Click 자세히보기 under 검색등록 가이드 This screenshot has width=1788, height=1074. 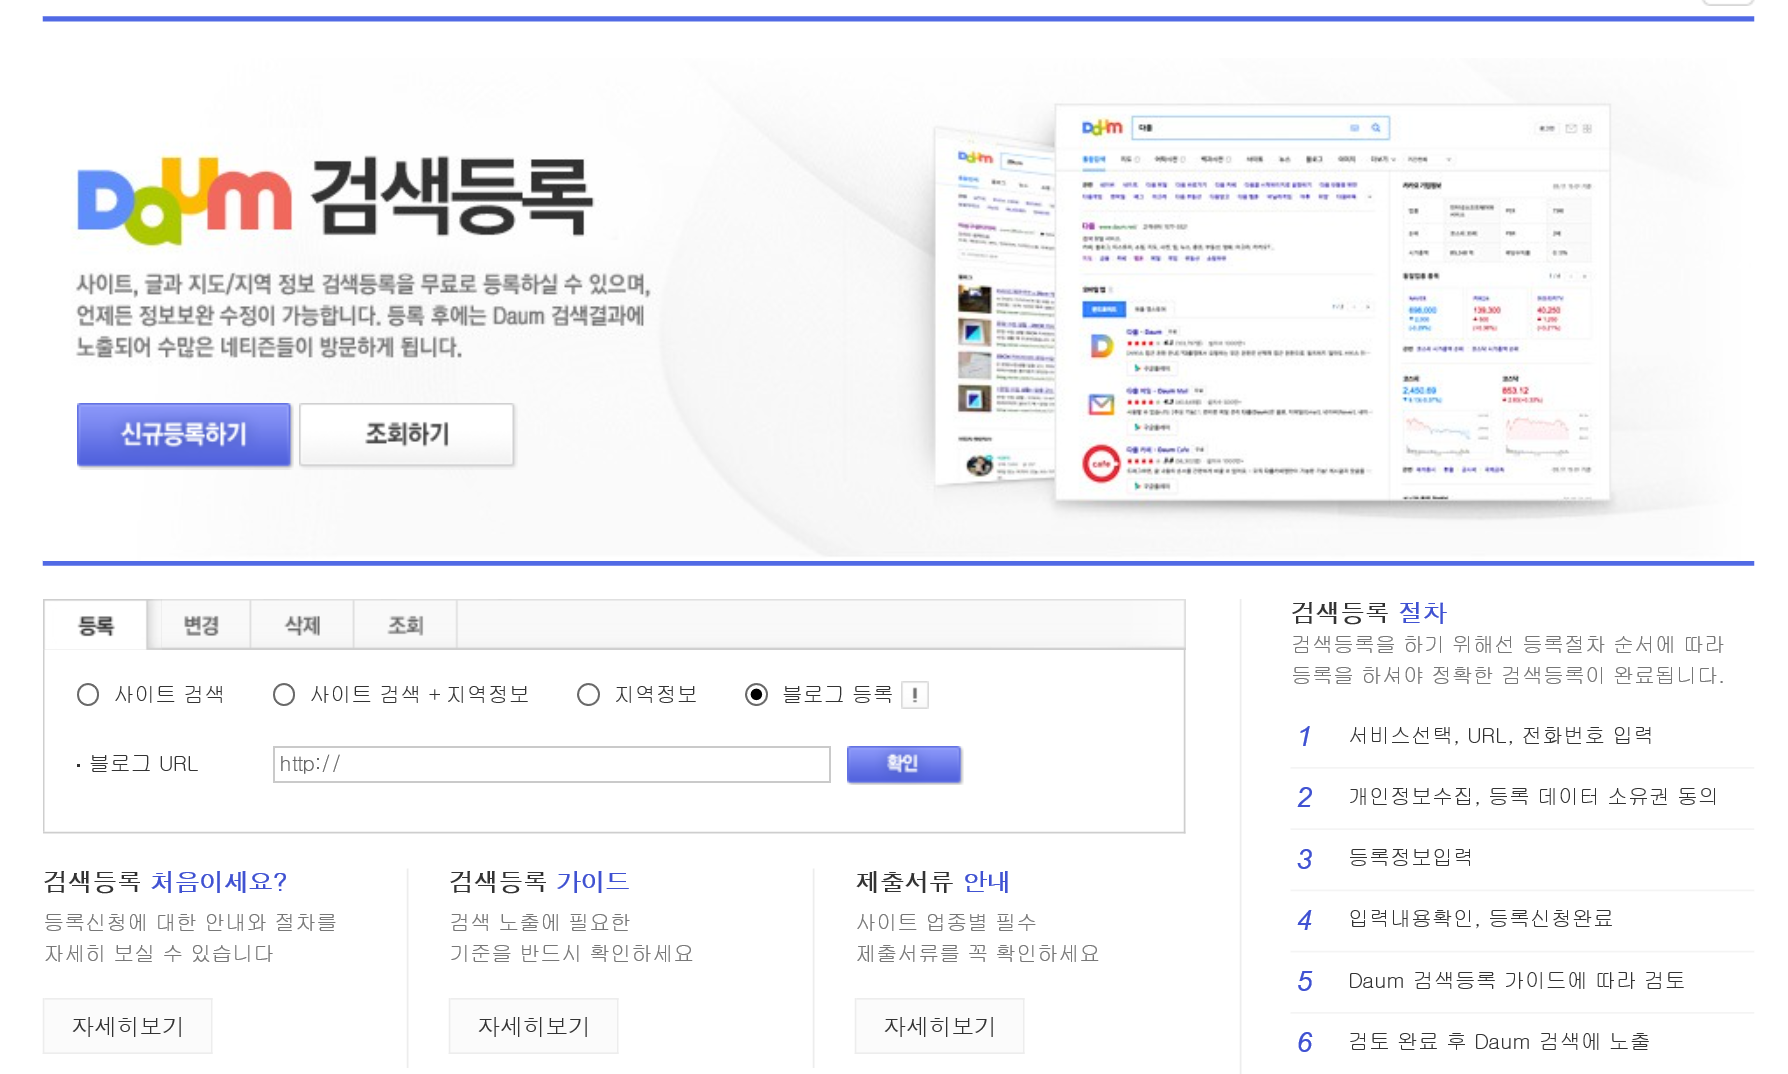[534, 1026]
